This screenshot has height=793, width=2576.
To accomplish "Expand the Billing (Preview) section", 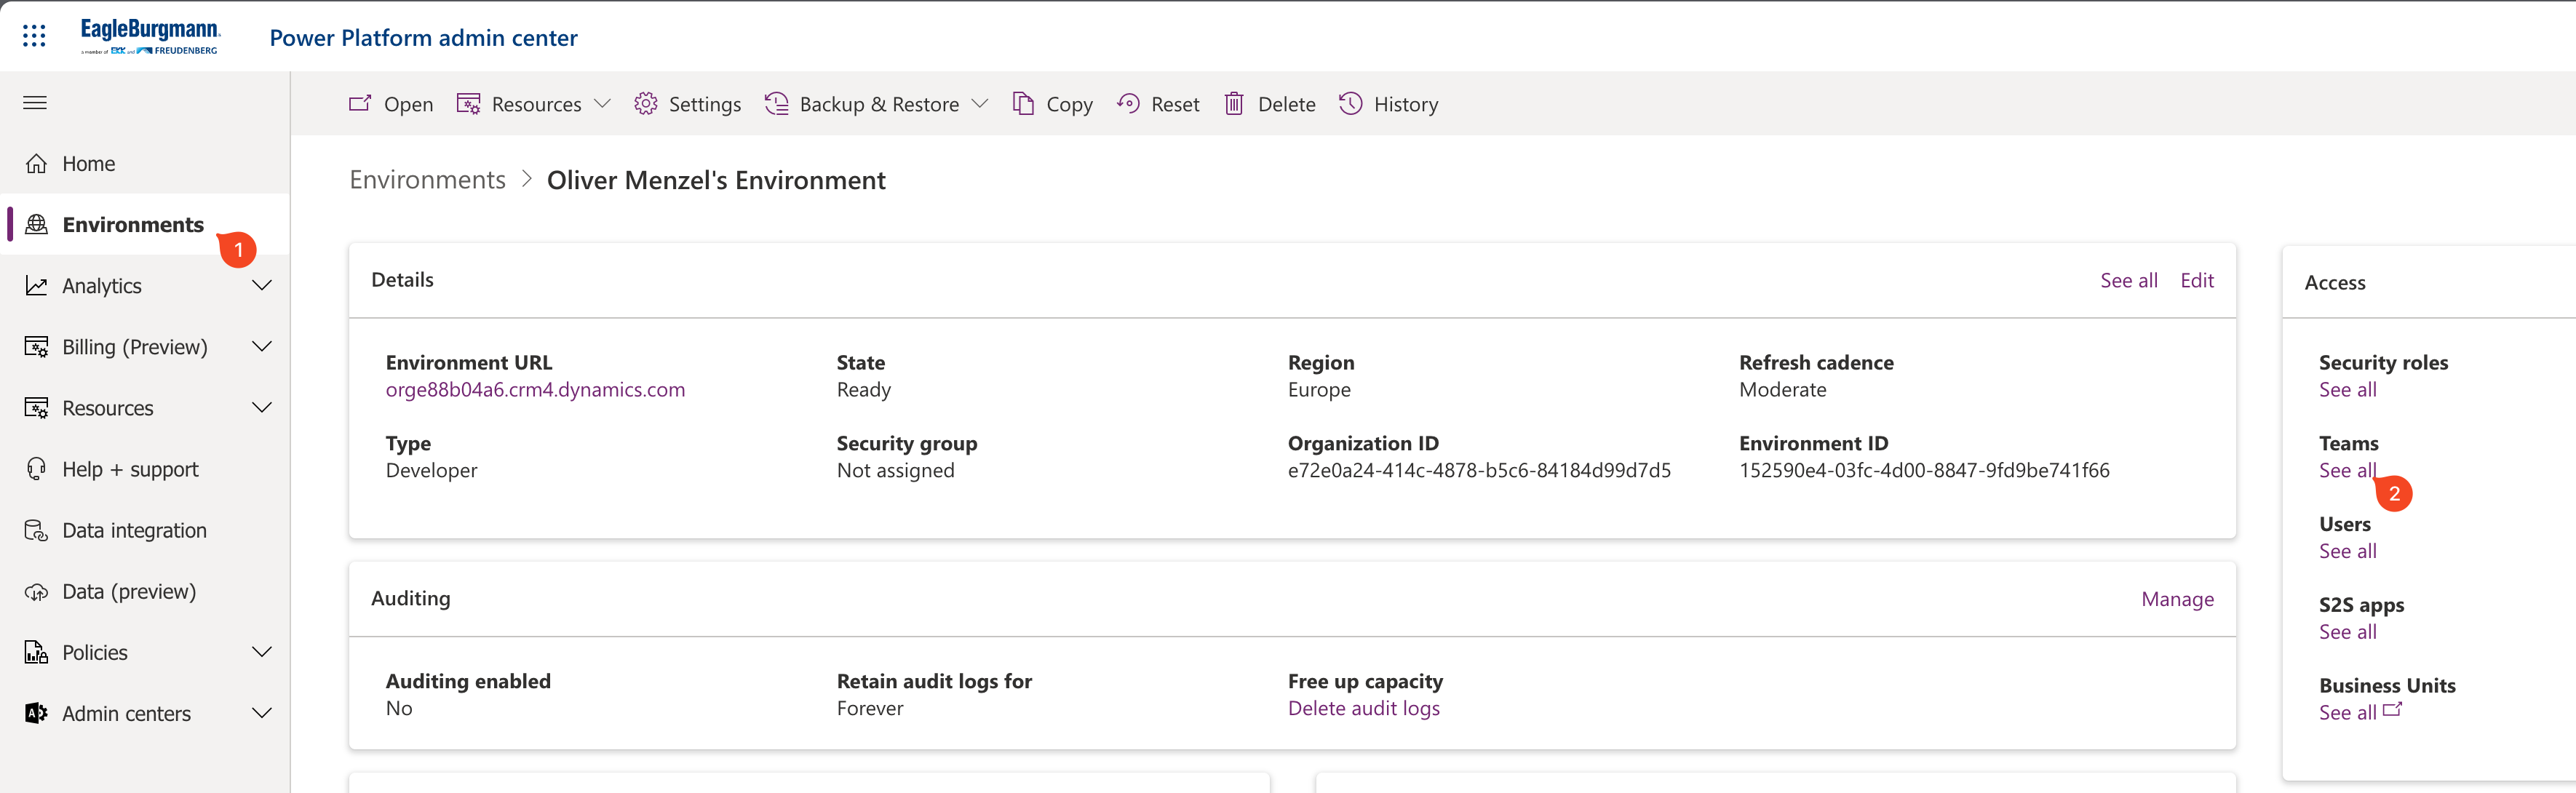I will [262, 347].
